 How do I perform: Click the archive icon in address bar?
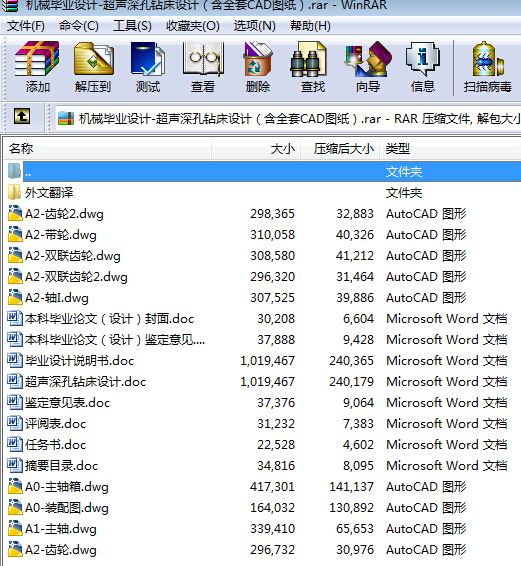click(66, 118)
